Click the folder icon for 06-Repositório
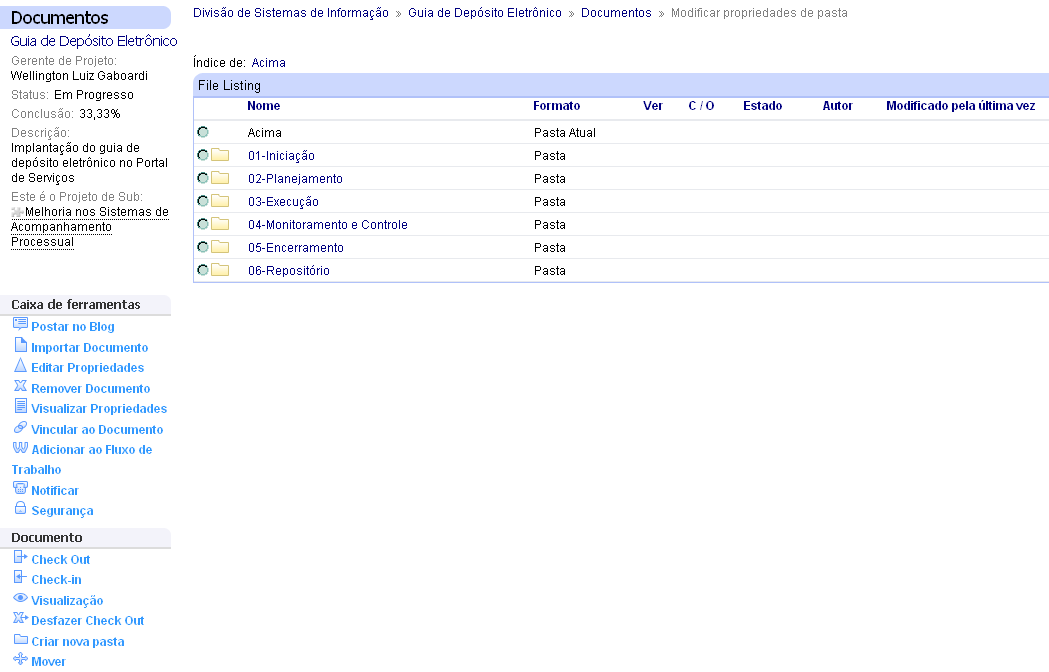The height and width of the screenshot is (672, 1049). [x=220, y=270]
